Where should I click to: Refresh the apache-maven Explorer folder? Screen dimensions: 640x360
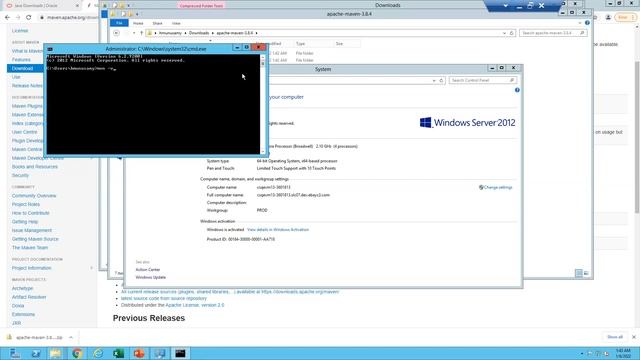511,33
